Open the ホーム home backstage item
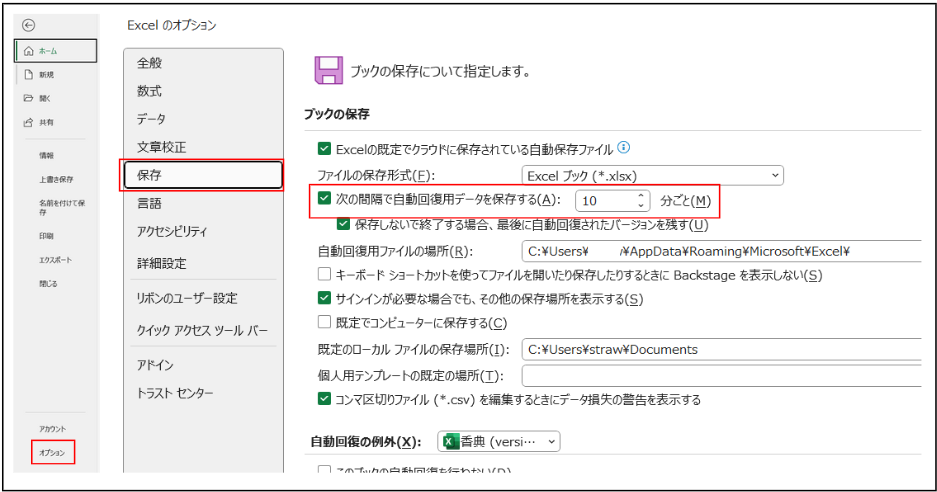 click(x=56, y=51)
